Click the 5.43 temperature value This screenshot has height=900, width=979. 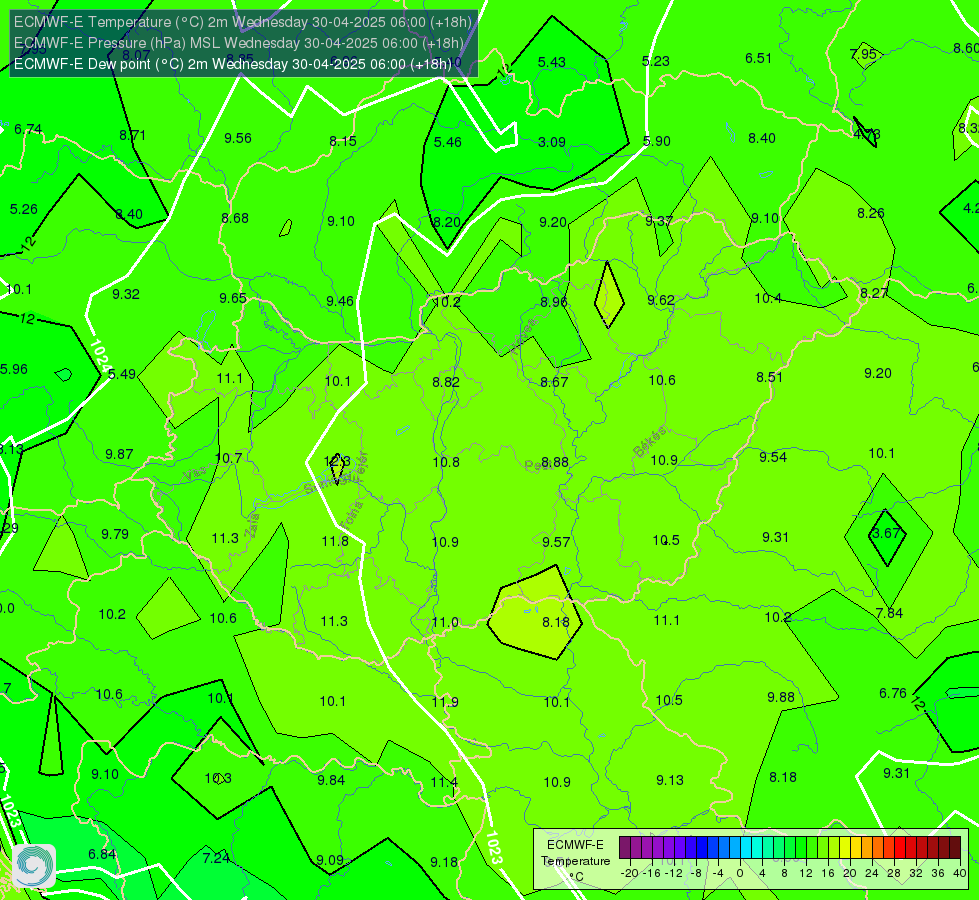click(552, 62)
